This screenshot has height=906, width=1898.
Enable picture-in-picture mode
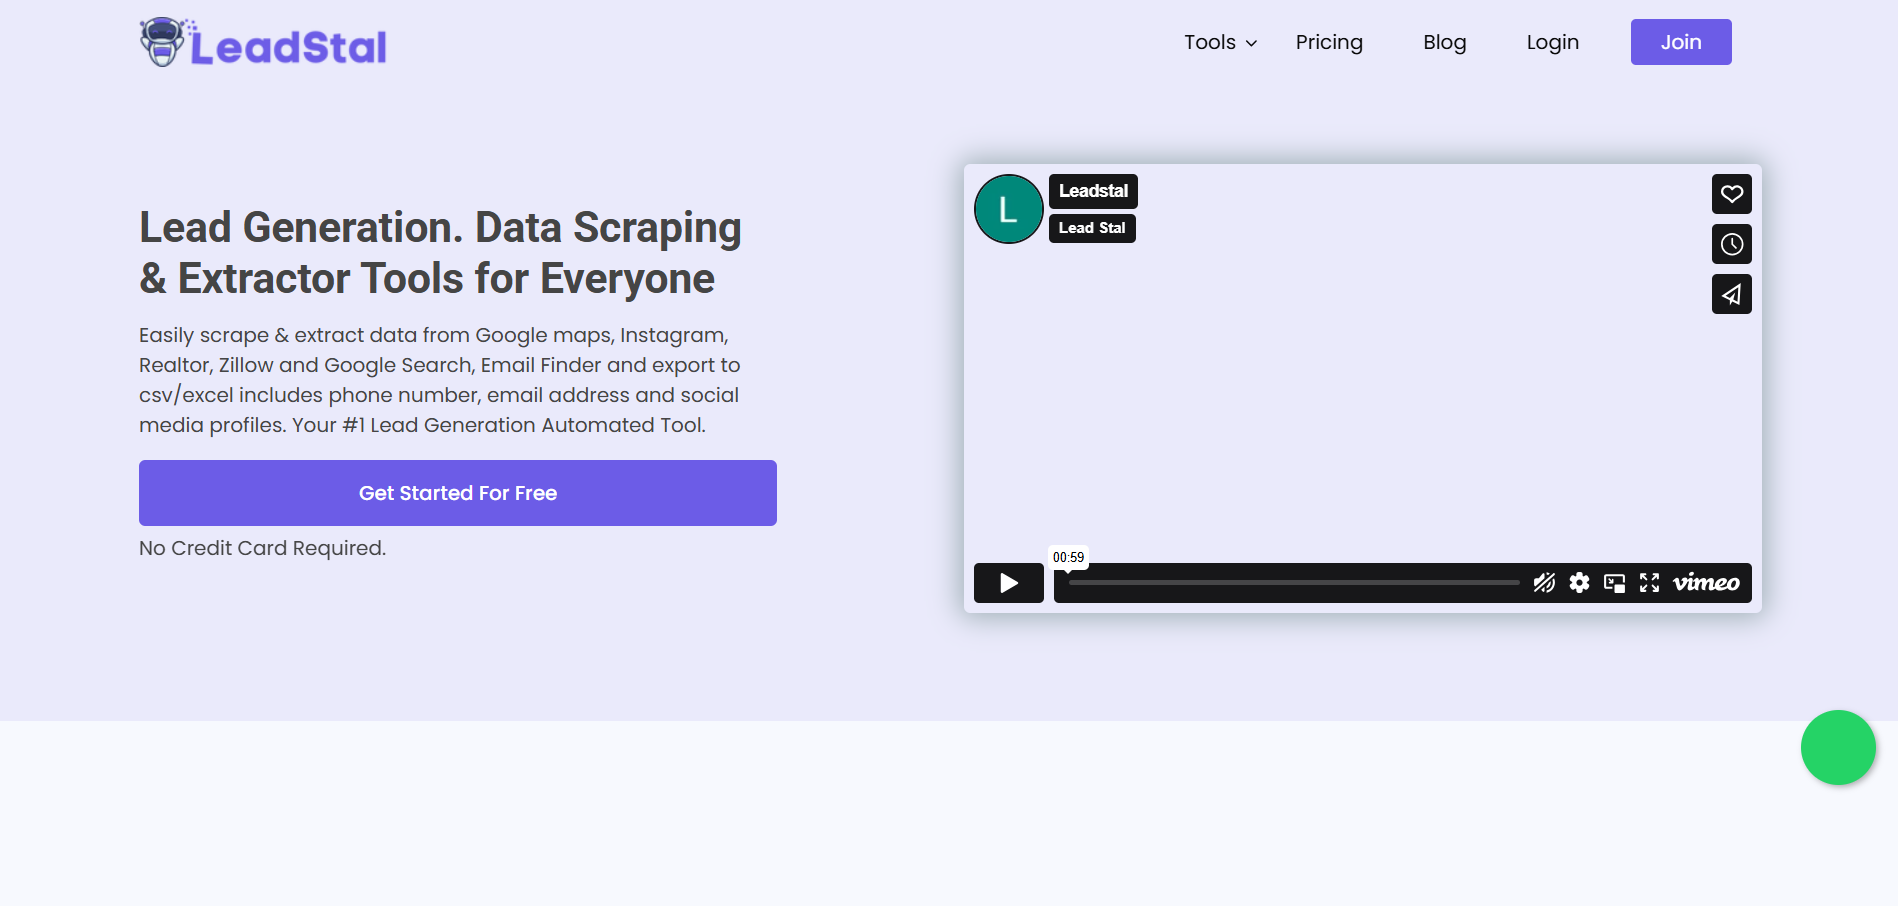(x=1614, y=583)
